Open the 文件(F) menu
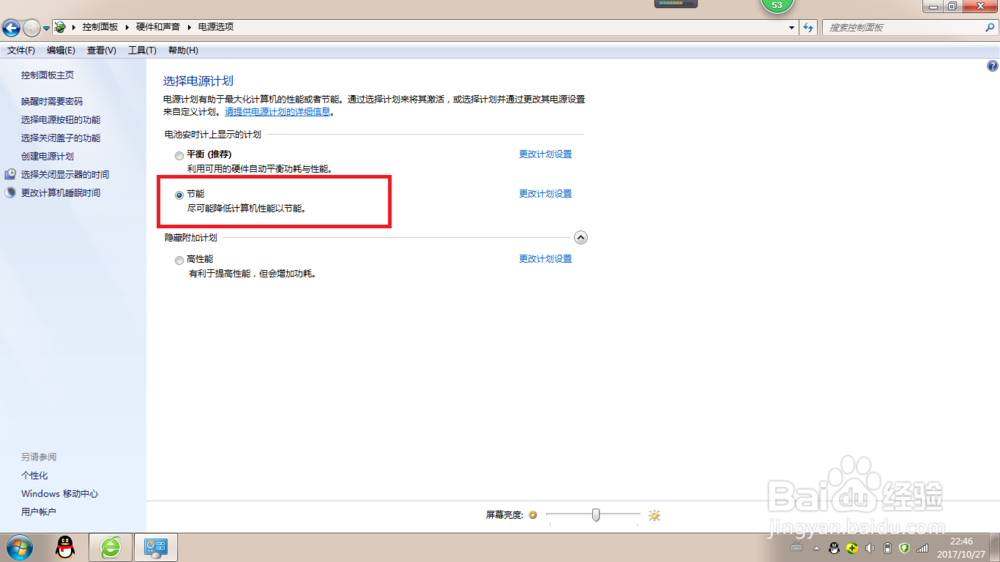The image size is (1000, 562). (x=21, y=50)
